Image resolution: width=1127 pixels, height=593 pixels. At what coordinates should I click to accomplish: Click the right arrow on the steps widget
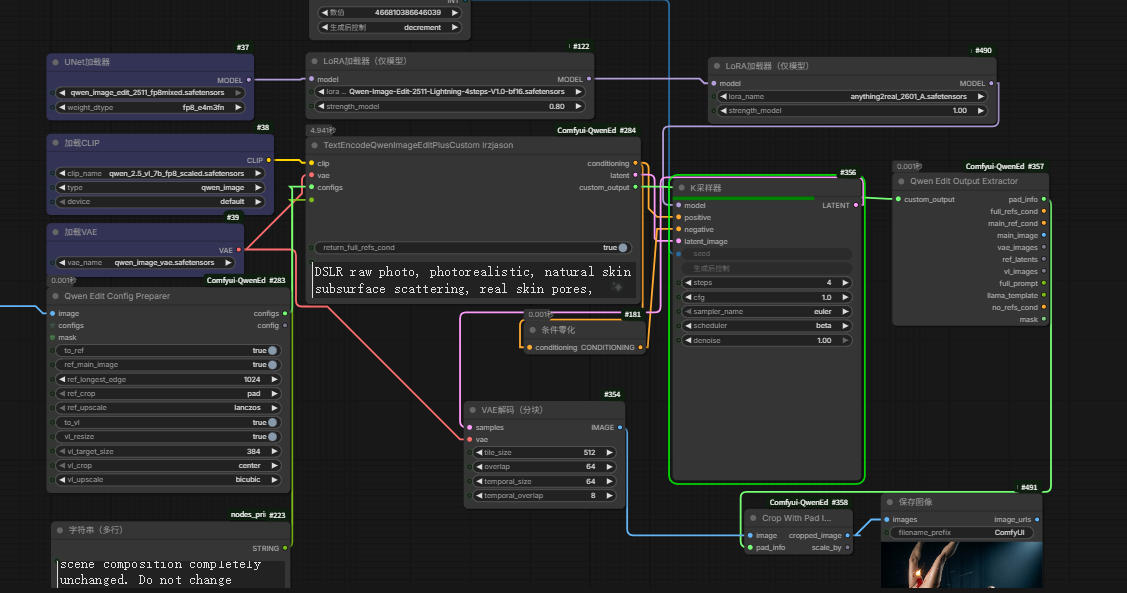tap(845, 282)
